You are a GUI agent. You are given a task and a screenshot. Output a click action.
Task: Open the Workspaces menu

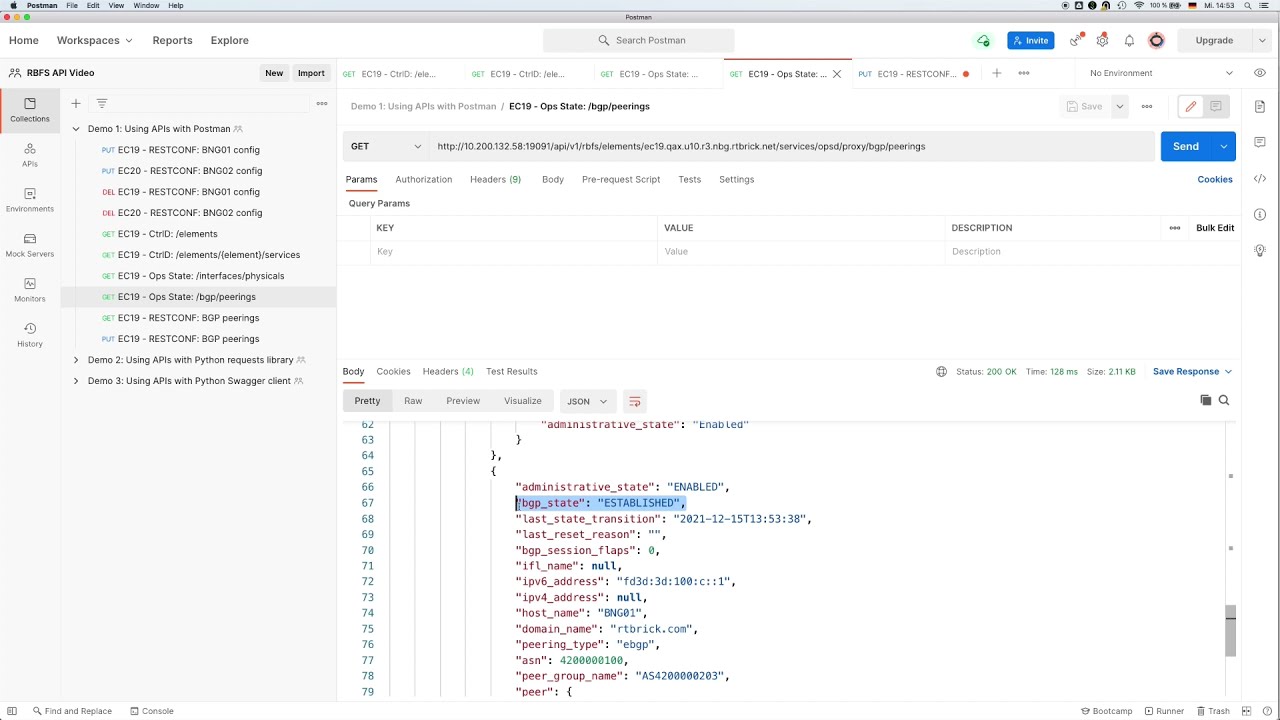click(x=94, y=40)
